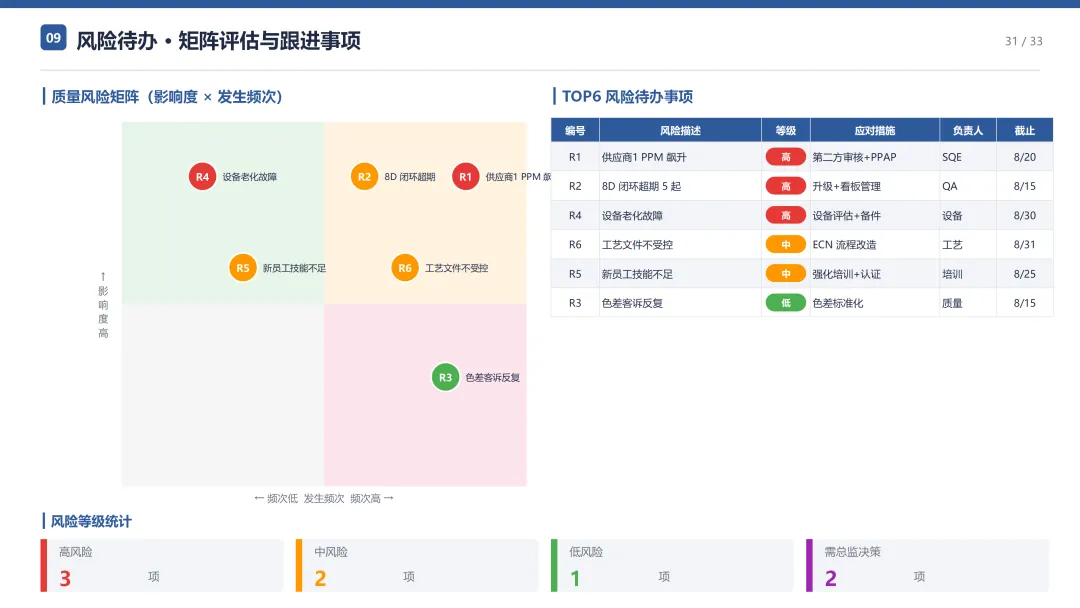Click the 风险等级统计 heading
The width and height of the screenshot is (1080, 608).
pyautogui.click(x=91, y=521)
